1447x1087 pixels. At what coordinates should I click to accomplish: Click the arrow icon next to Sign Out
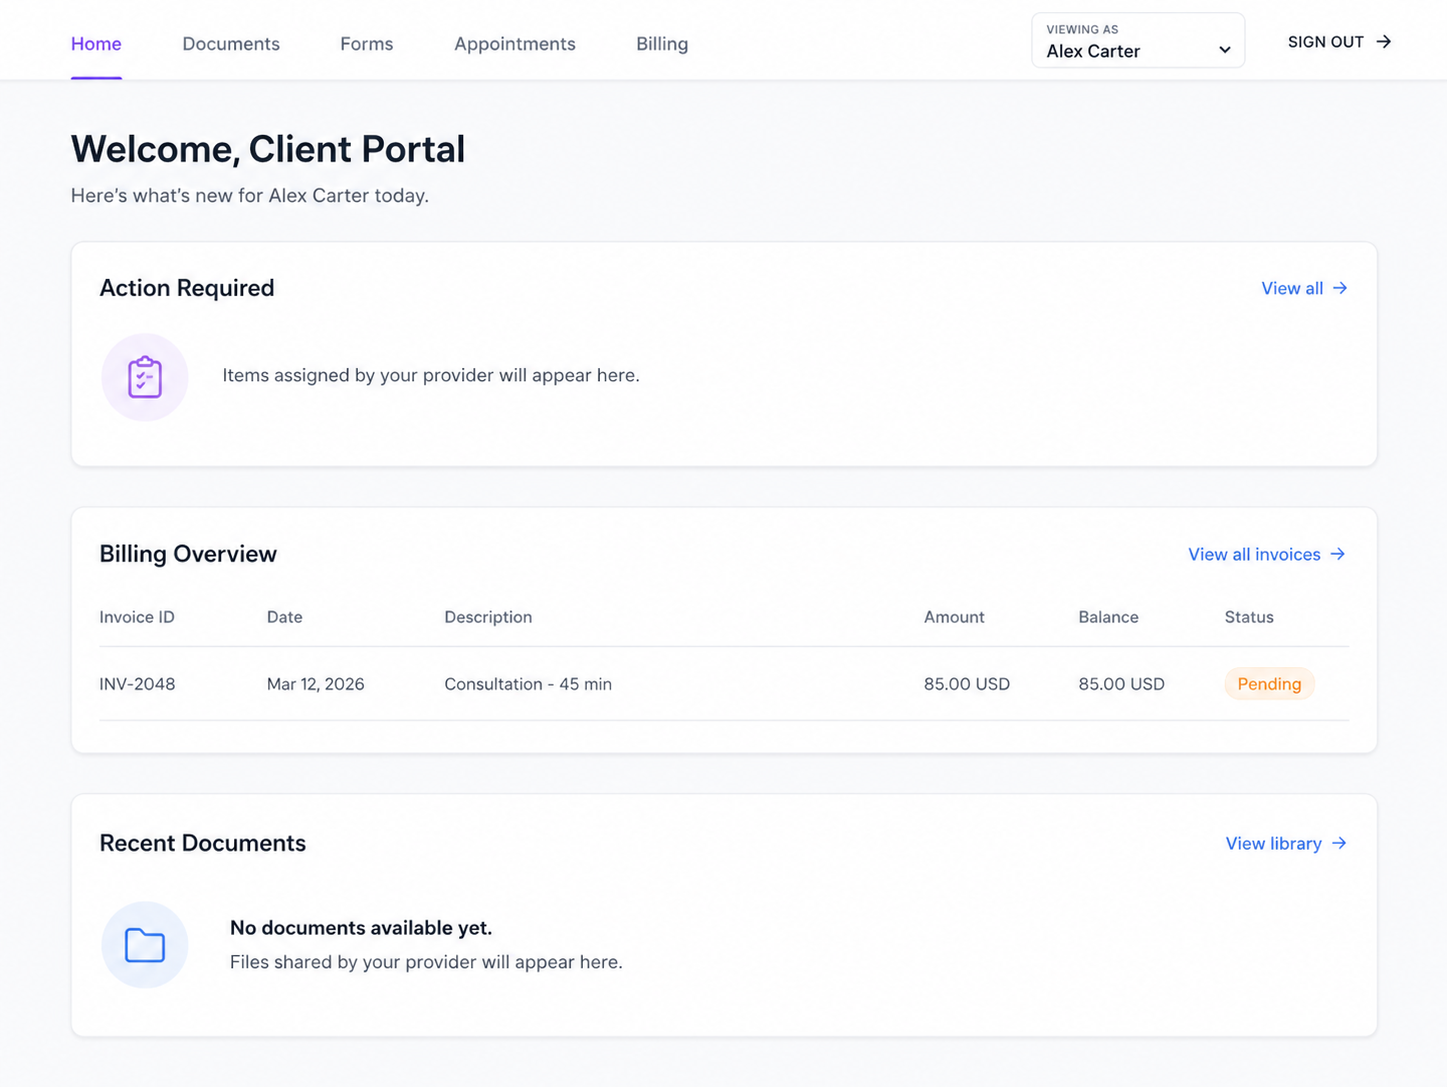1384,41
